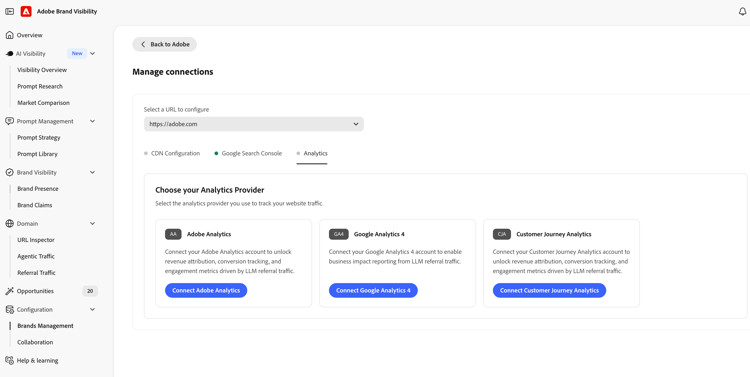The height and width of the screenshot is (377, 750).
Task: Open Brand Presence page
Action: tap(38, 188)
